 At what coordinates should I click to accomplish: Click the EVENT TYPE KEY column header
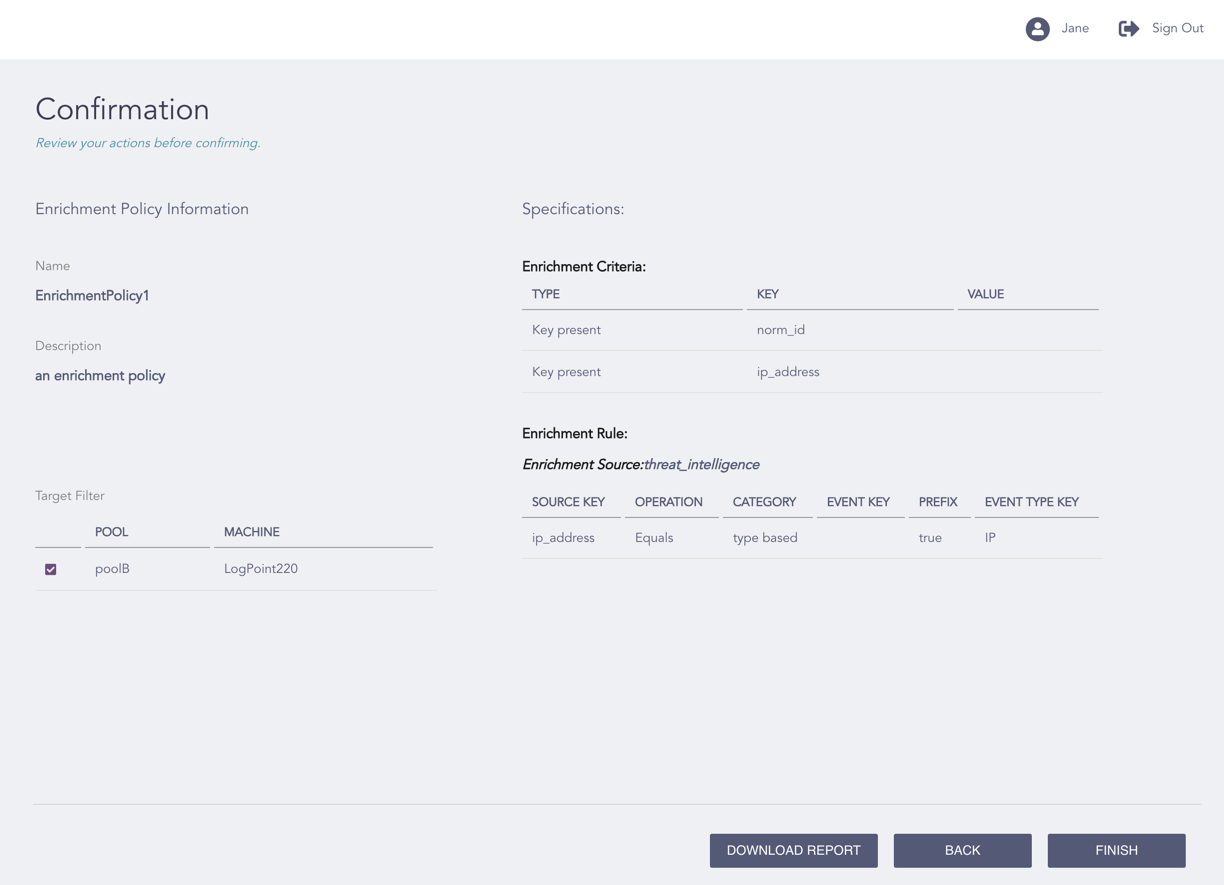pos(1031,502)
